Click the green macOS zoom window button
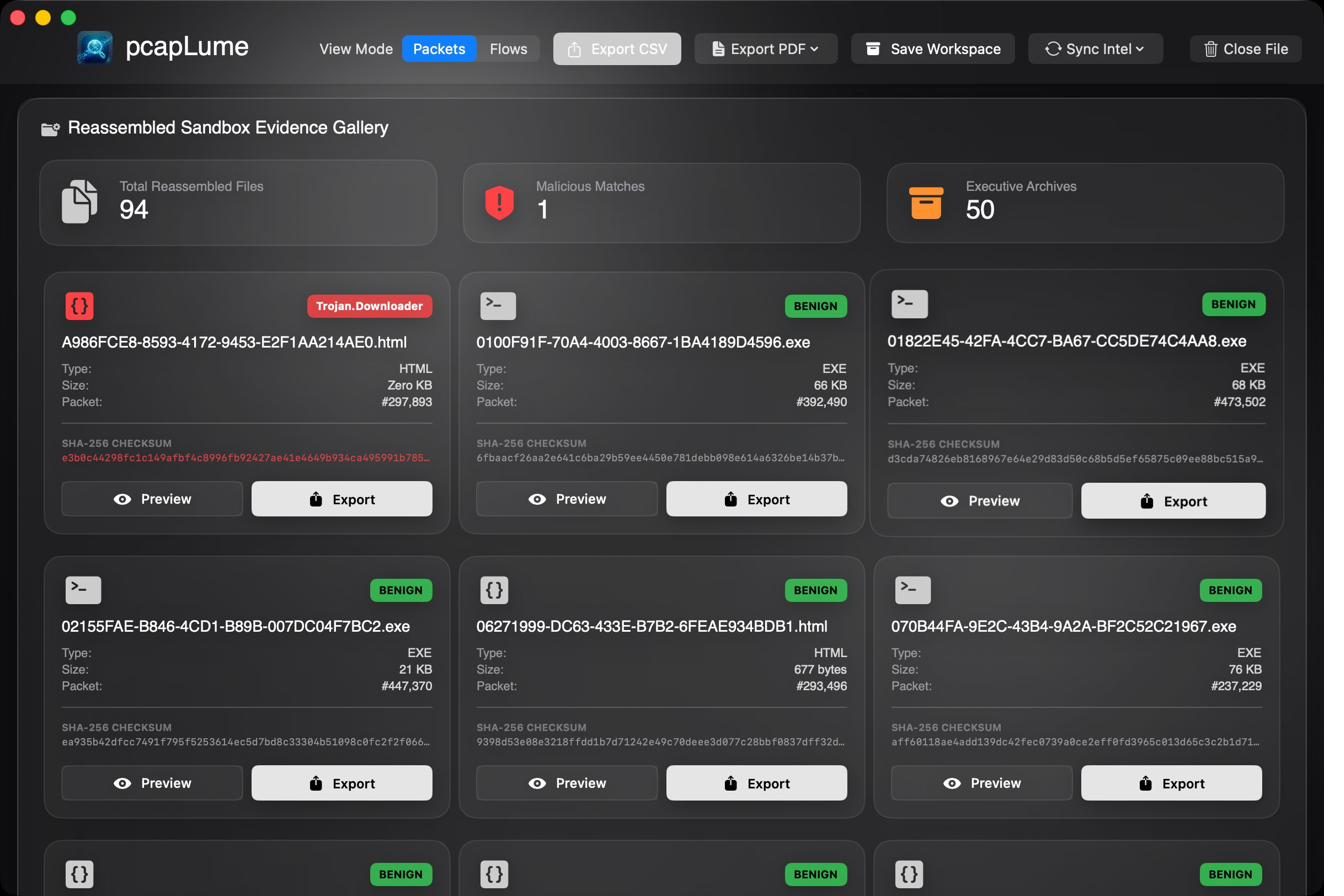The image size is (1344, 896). coord(68,17)
